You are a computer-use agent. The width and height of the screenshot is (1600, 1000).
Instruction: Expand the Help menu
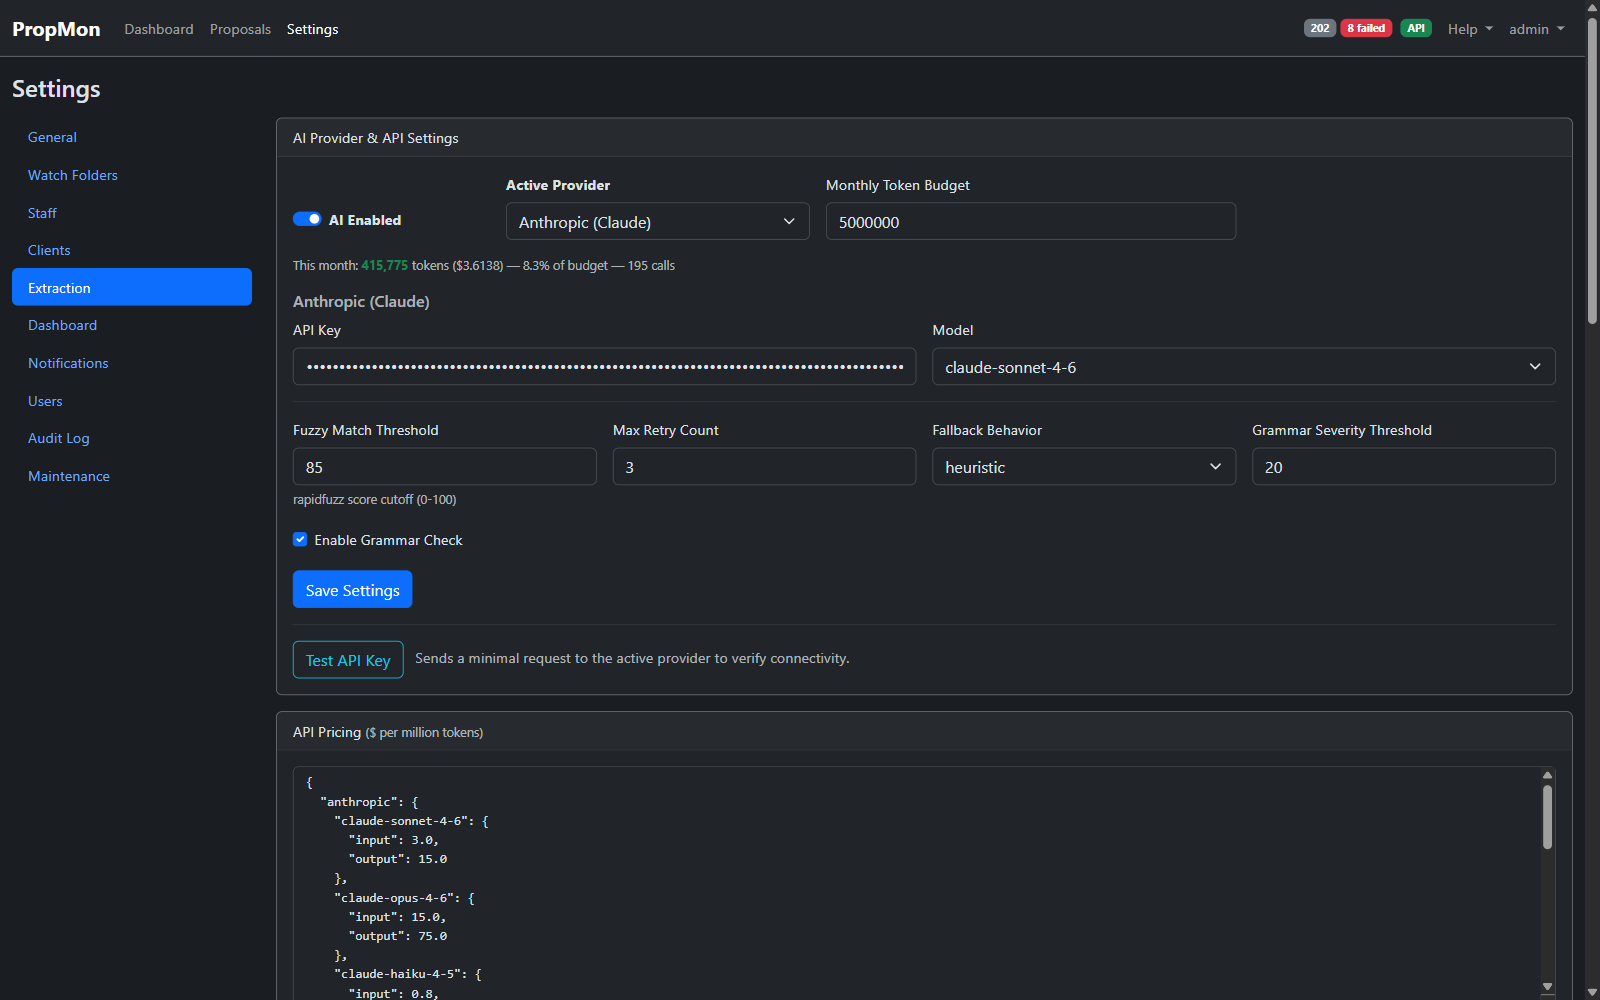pos(1468,29)
